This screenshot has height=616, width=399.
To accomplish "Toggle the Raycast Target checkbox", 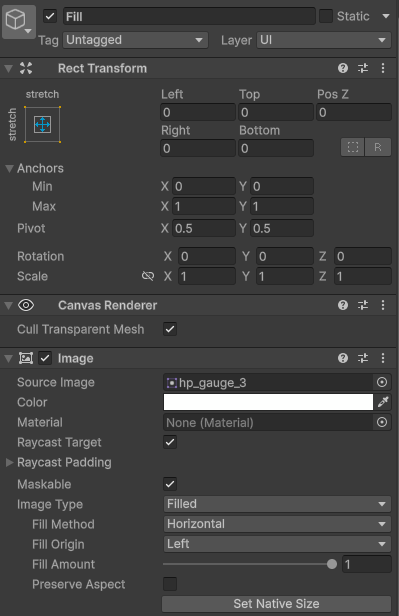I will 170,442.
